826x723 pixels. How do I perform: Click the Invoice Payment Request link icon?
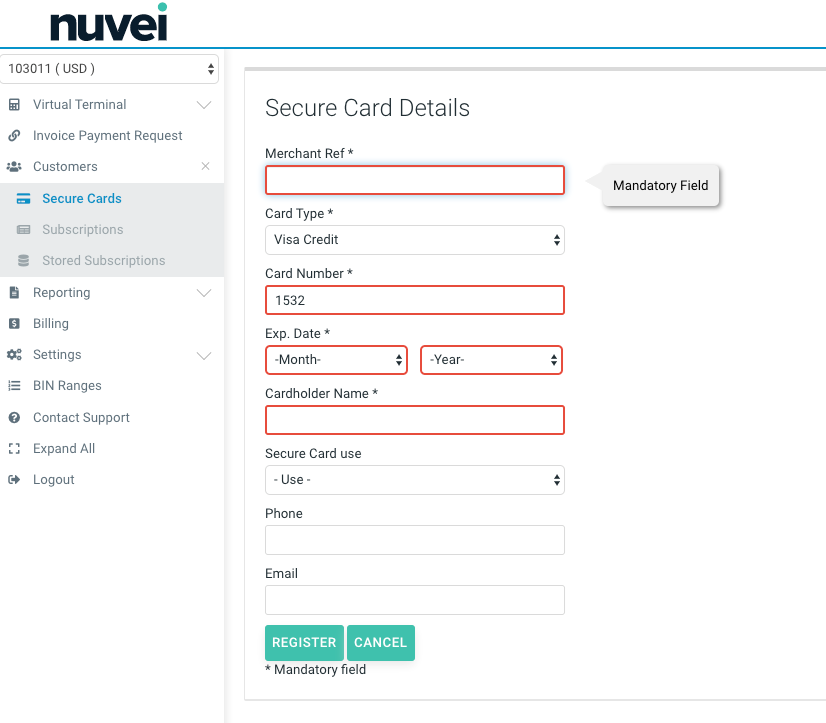click(14, 136)
